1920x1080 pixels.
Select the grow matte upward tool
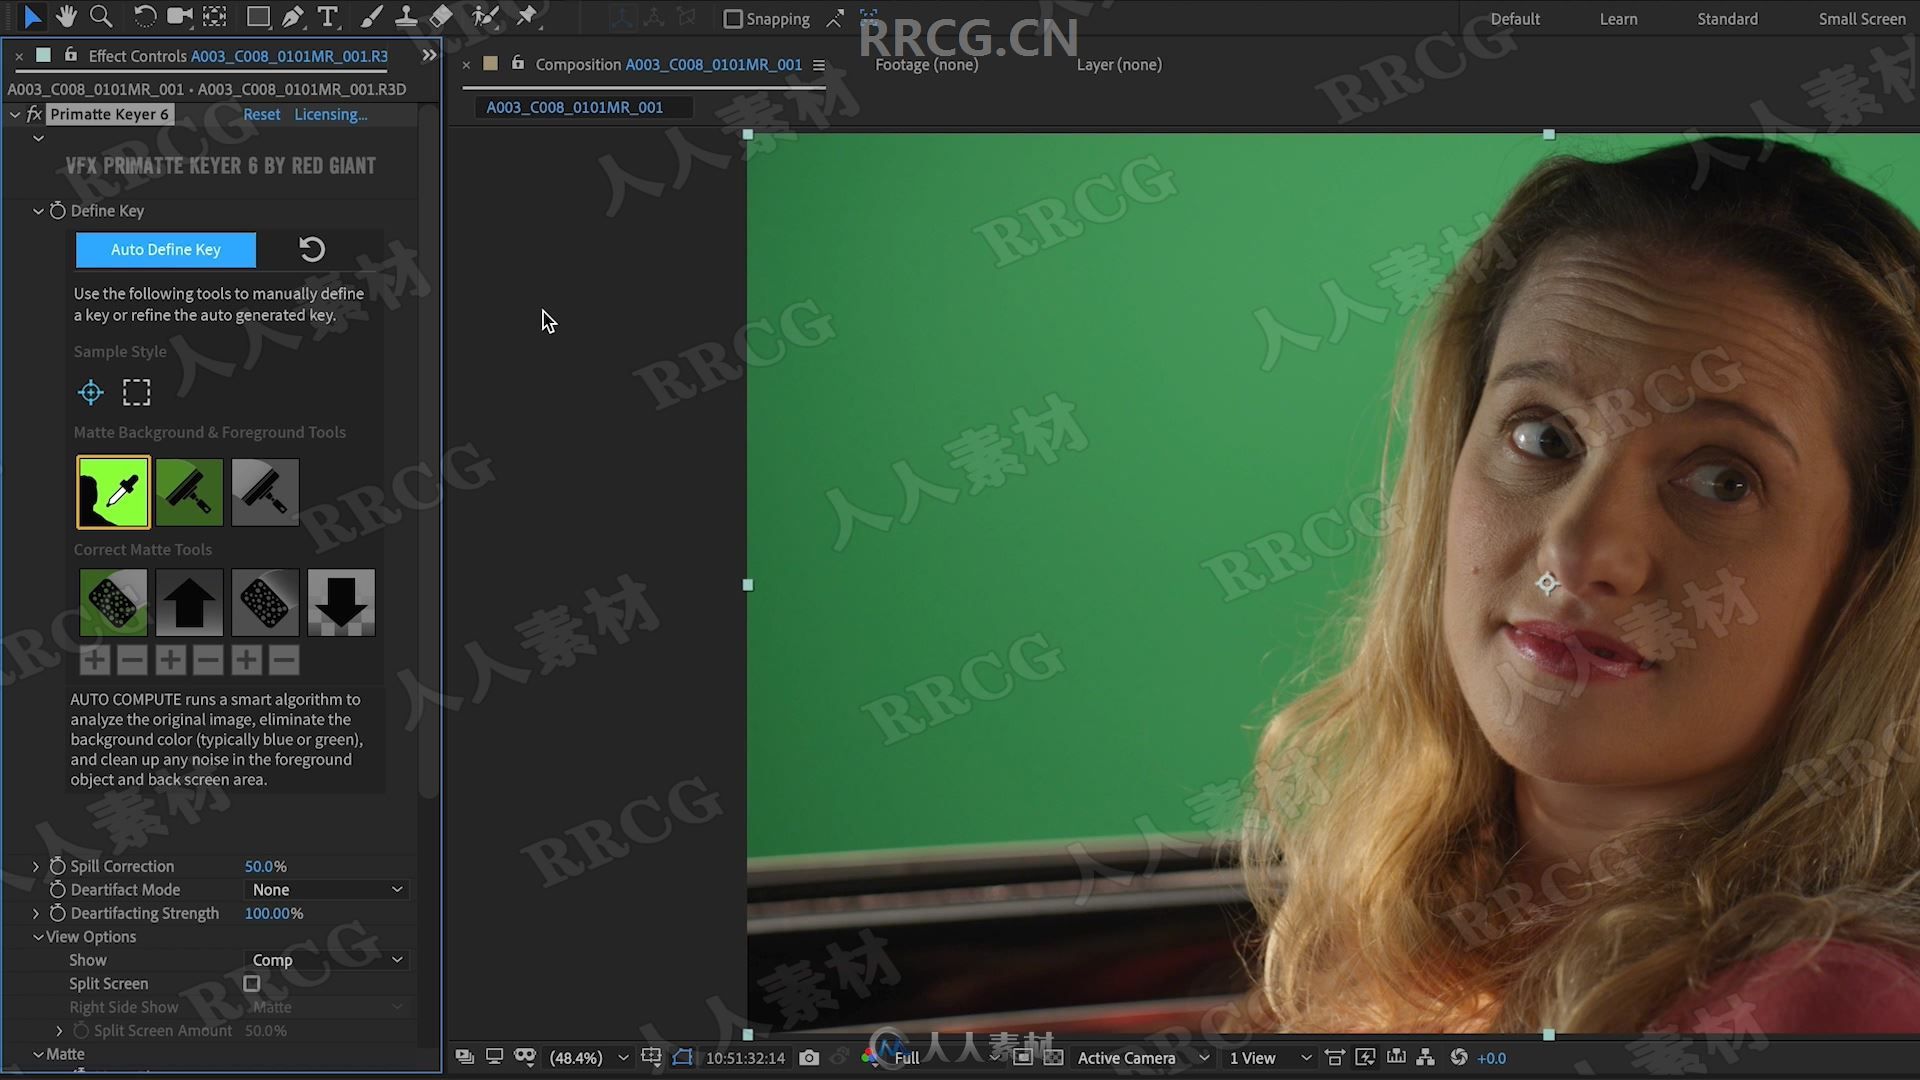(x=189, y=603)
